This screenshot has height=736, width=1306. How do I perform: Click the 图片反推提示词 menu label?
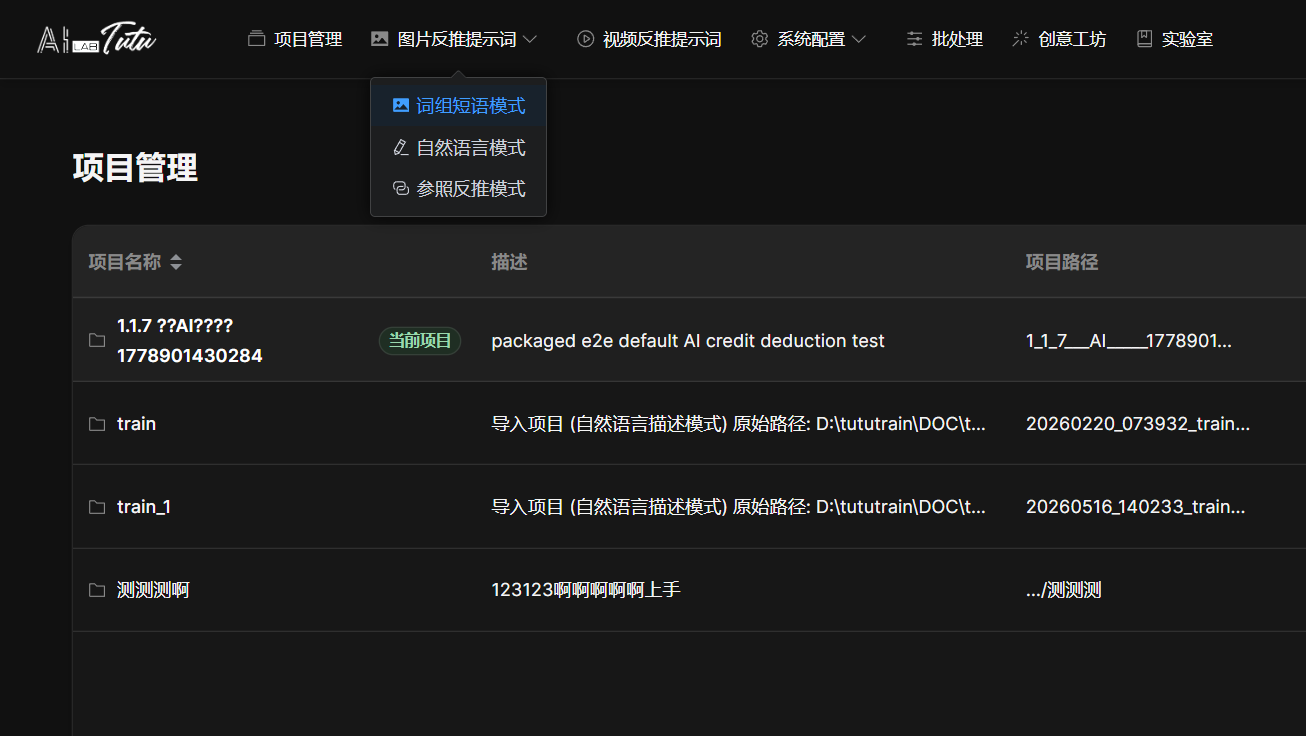pos(457,39)
